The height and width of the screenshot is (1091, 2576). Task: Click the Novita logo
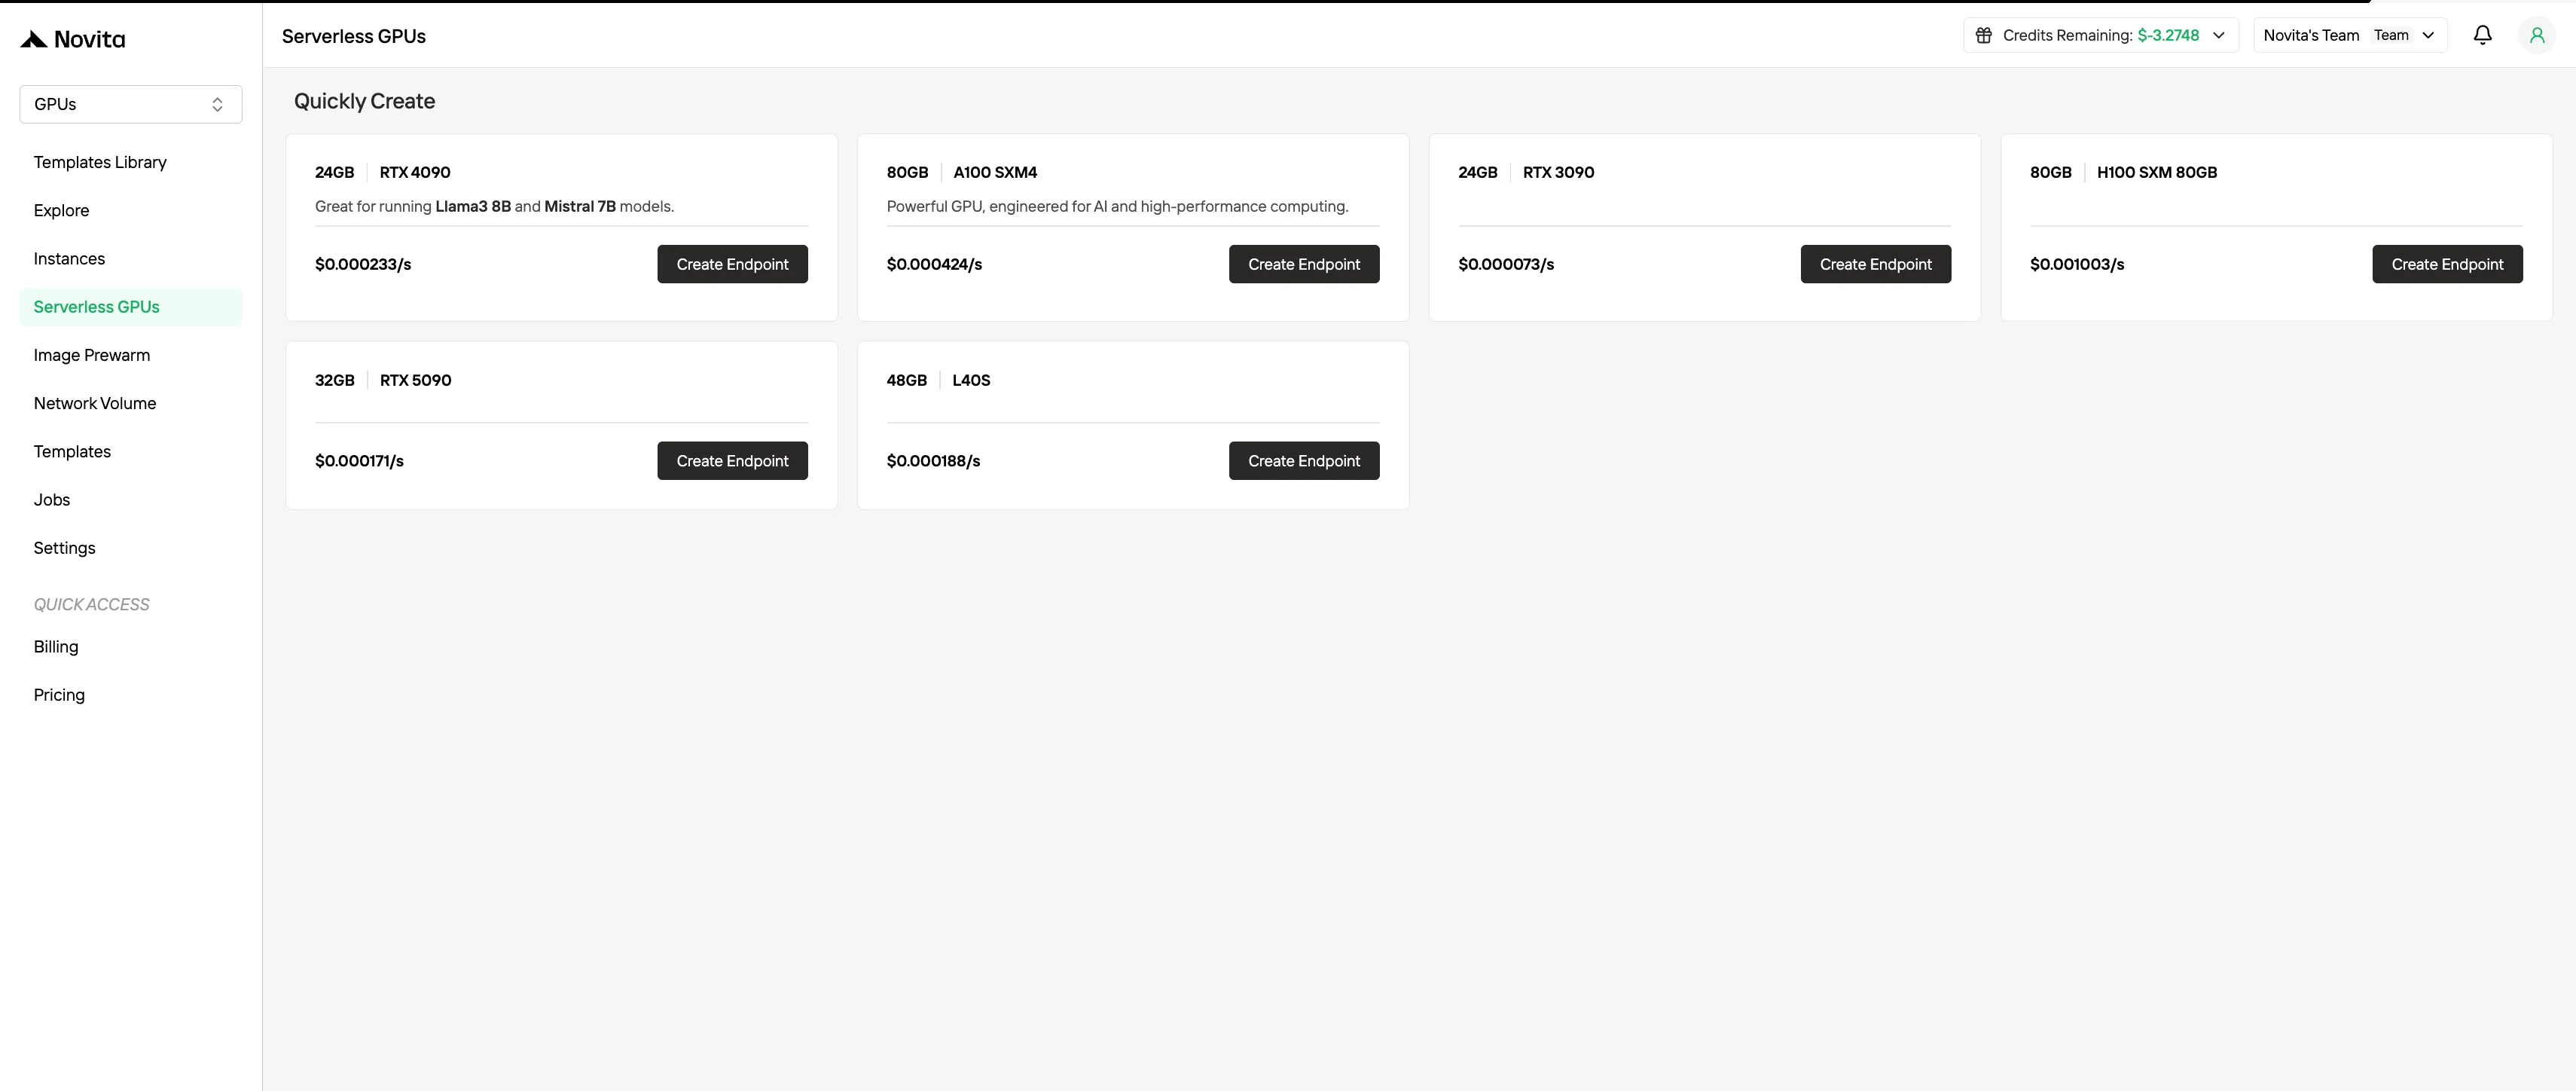click(73, 39)
